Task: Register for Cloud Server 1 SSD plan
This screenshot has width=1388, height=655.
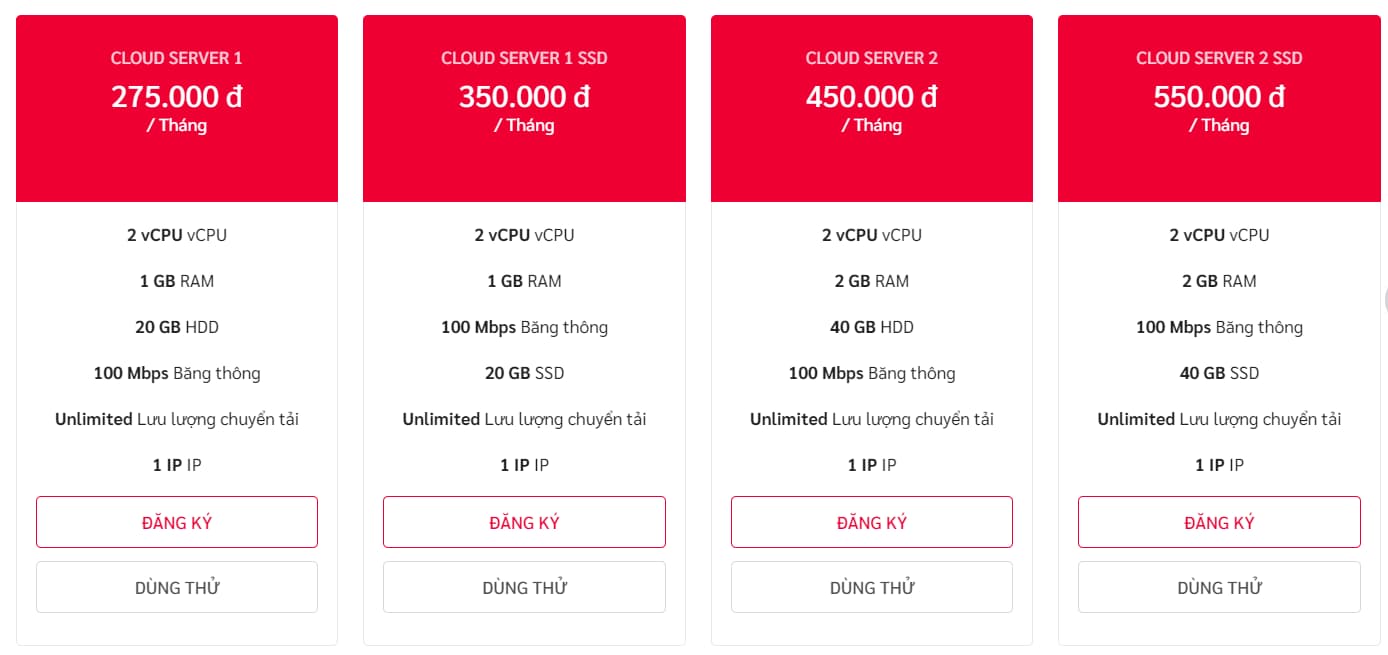Action: (524, 522)
